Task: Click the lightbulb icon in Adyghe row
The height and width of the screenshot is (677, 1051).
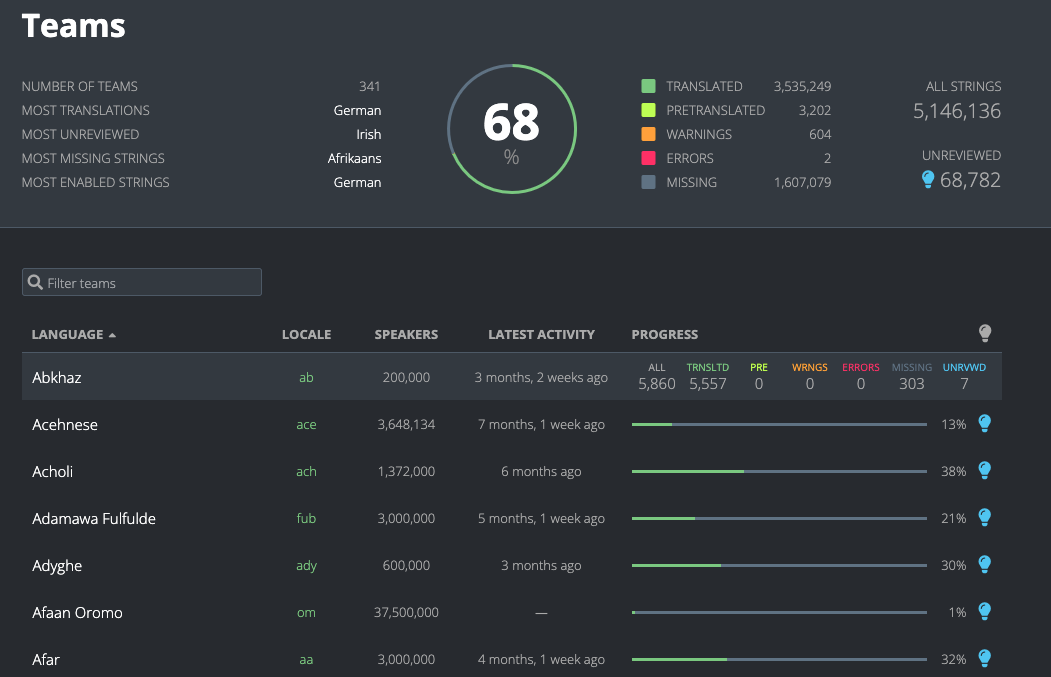Action: [984, 565]
